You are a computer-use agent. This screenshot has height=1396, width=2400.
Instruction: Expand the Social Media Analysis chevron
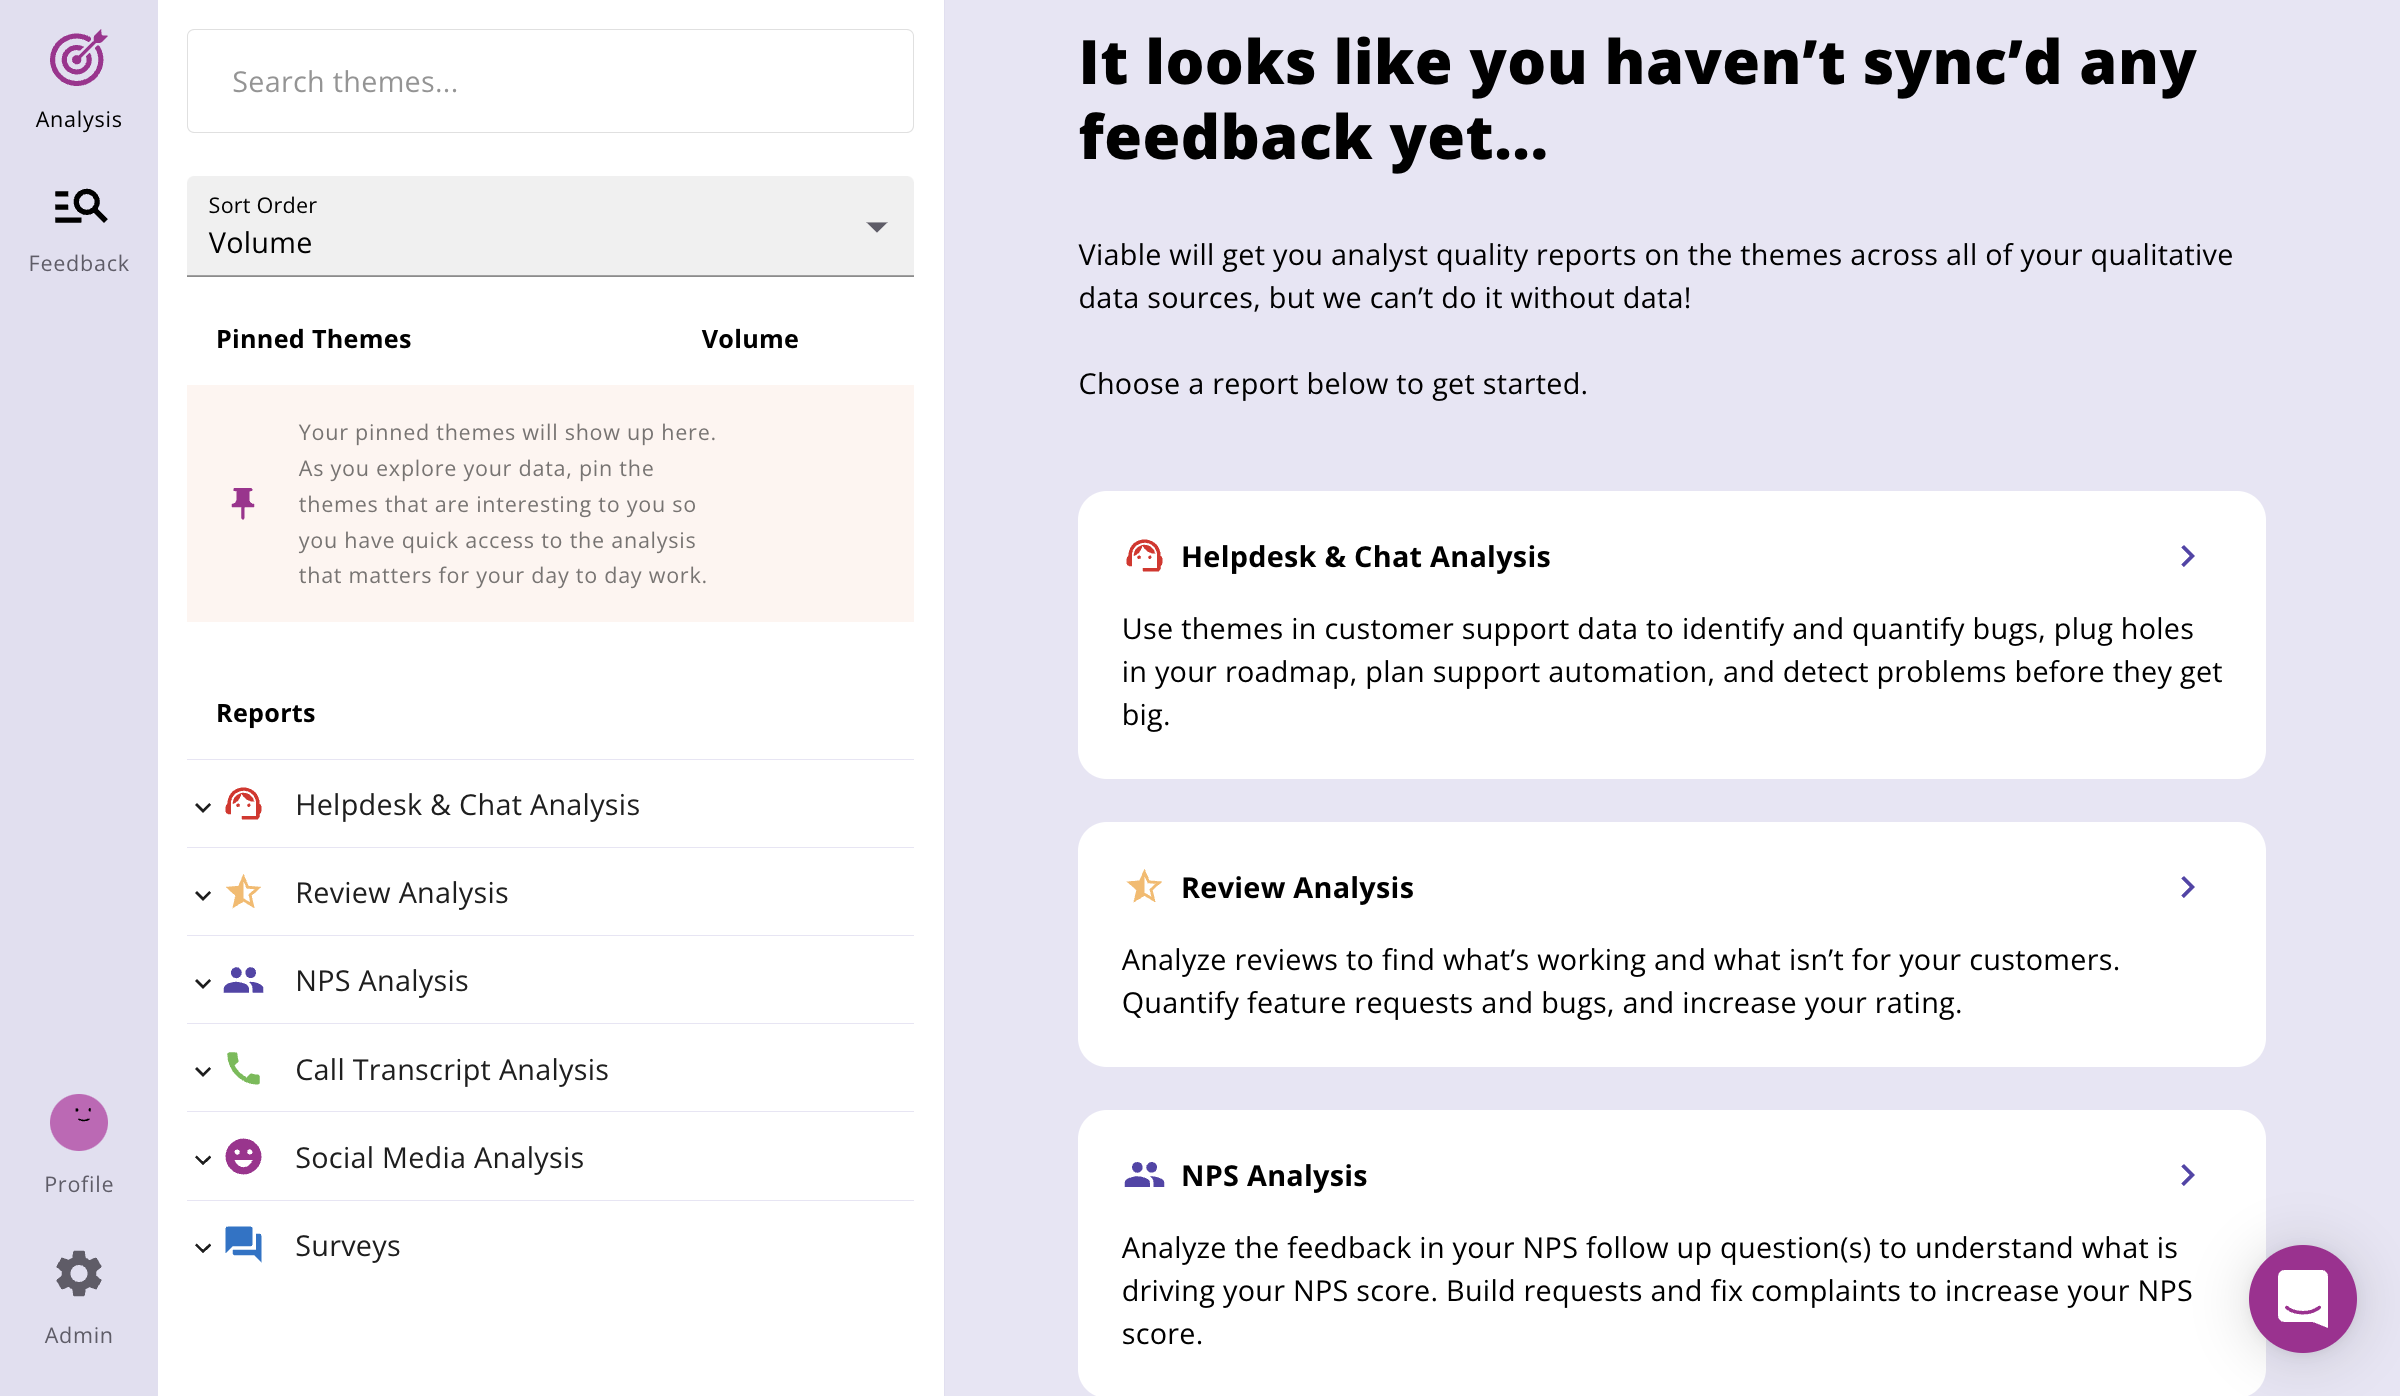pyautogui.click(x=203, y=1160)
